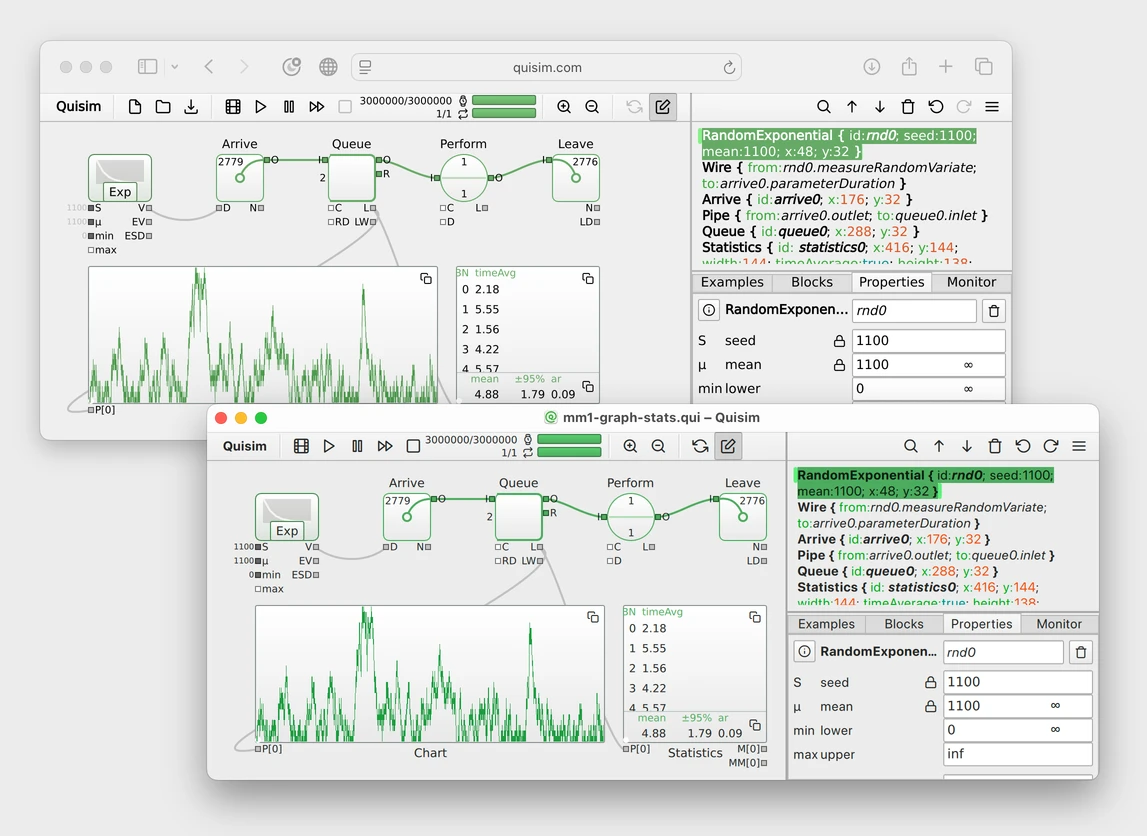The height and width of the screenshot is (836, 1147).
Task: Switch to Blocks tab in front window
Action: pos(903,624)
